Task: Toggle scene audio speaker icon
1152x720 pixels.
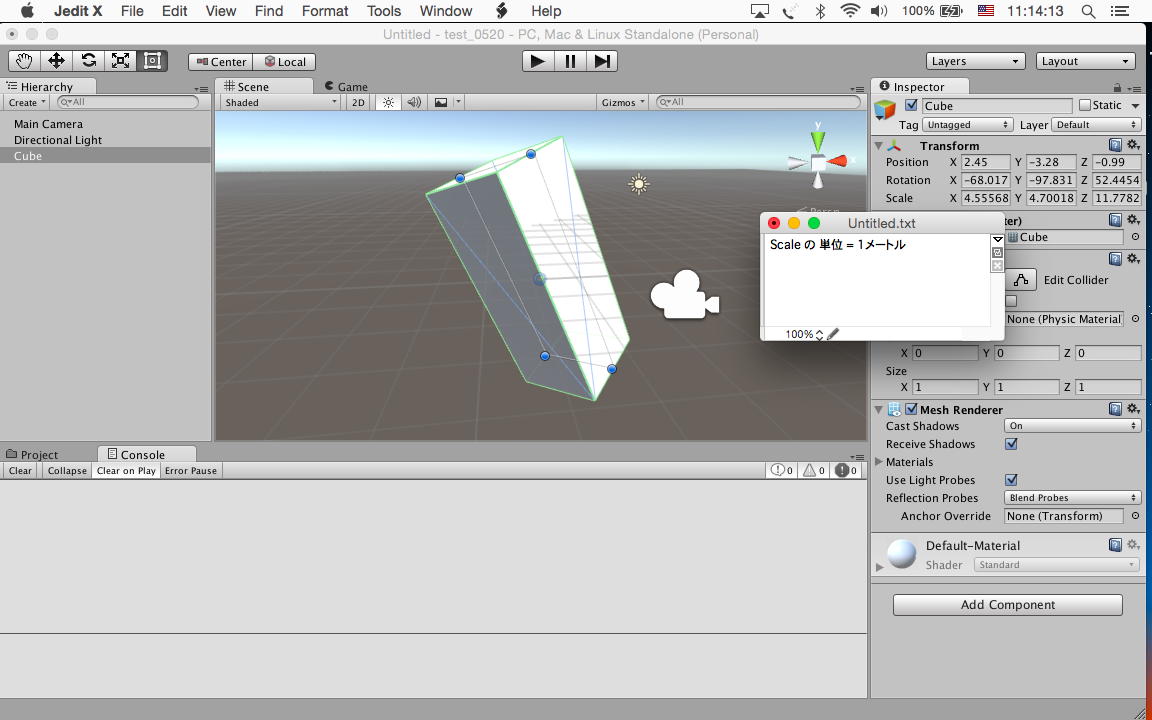Action: click(414, 102)
